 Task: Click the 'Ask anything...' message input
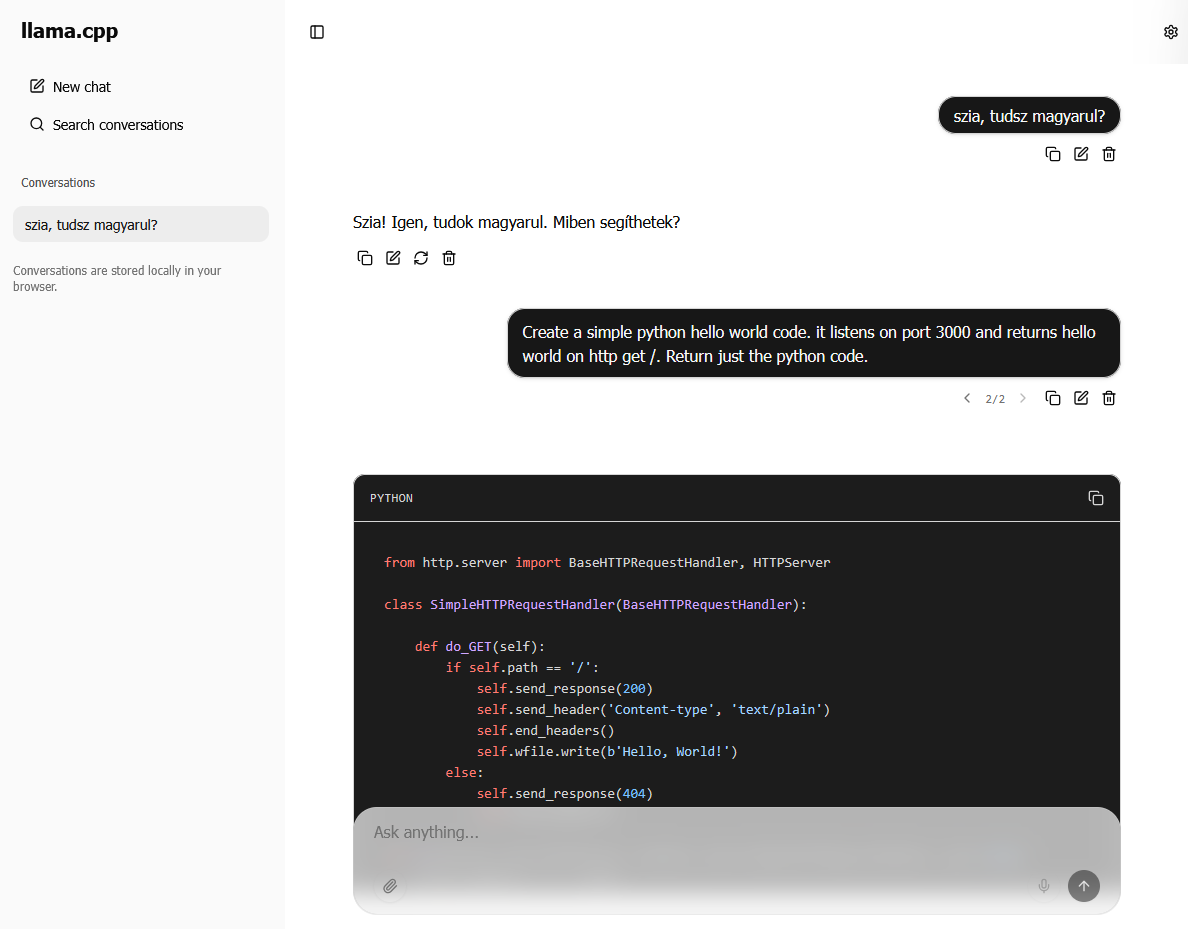pyautogui.click(x=700, y=832)
